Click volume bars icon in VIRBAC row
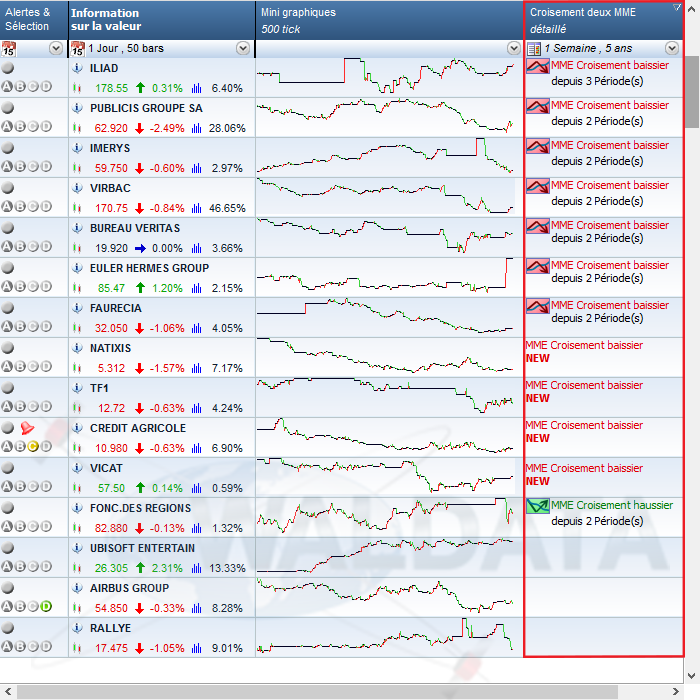This screenshot has width=700, height=700. pos(196,208)
